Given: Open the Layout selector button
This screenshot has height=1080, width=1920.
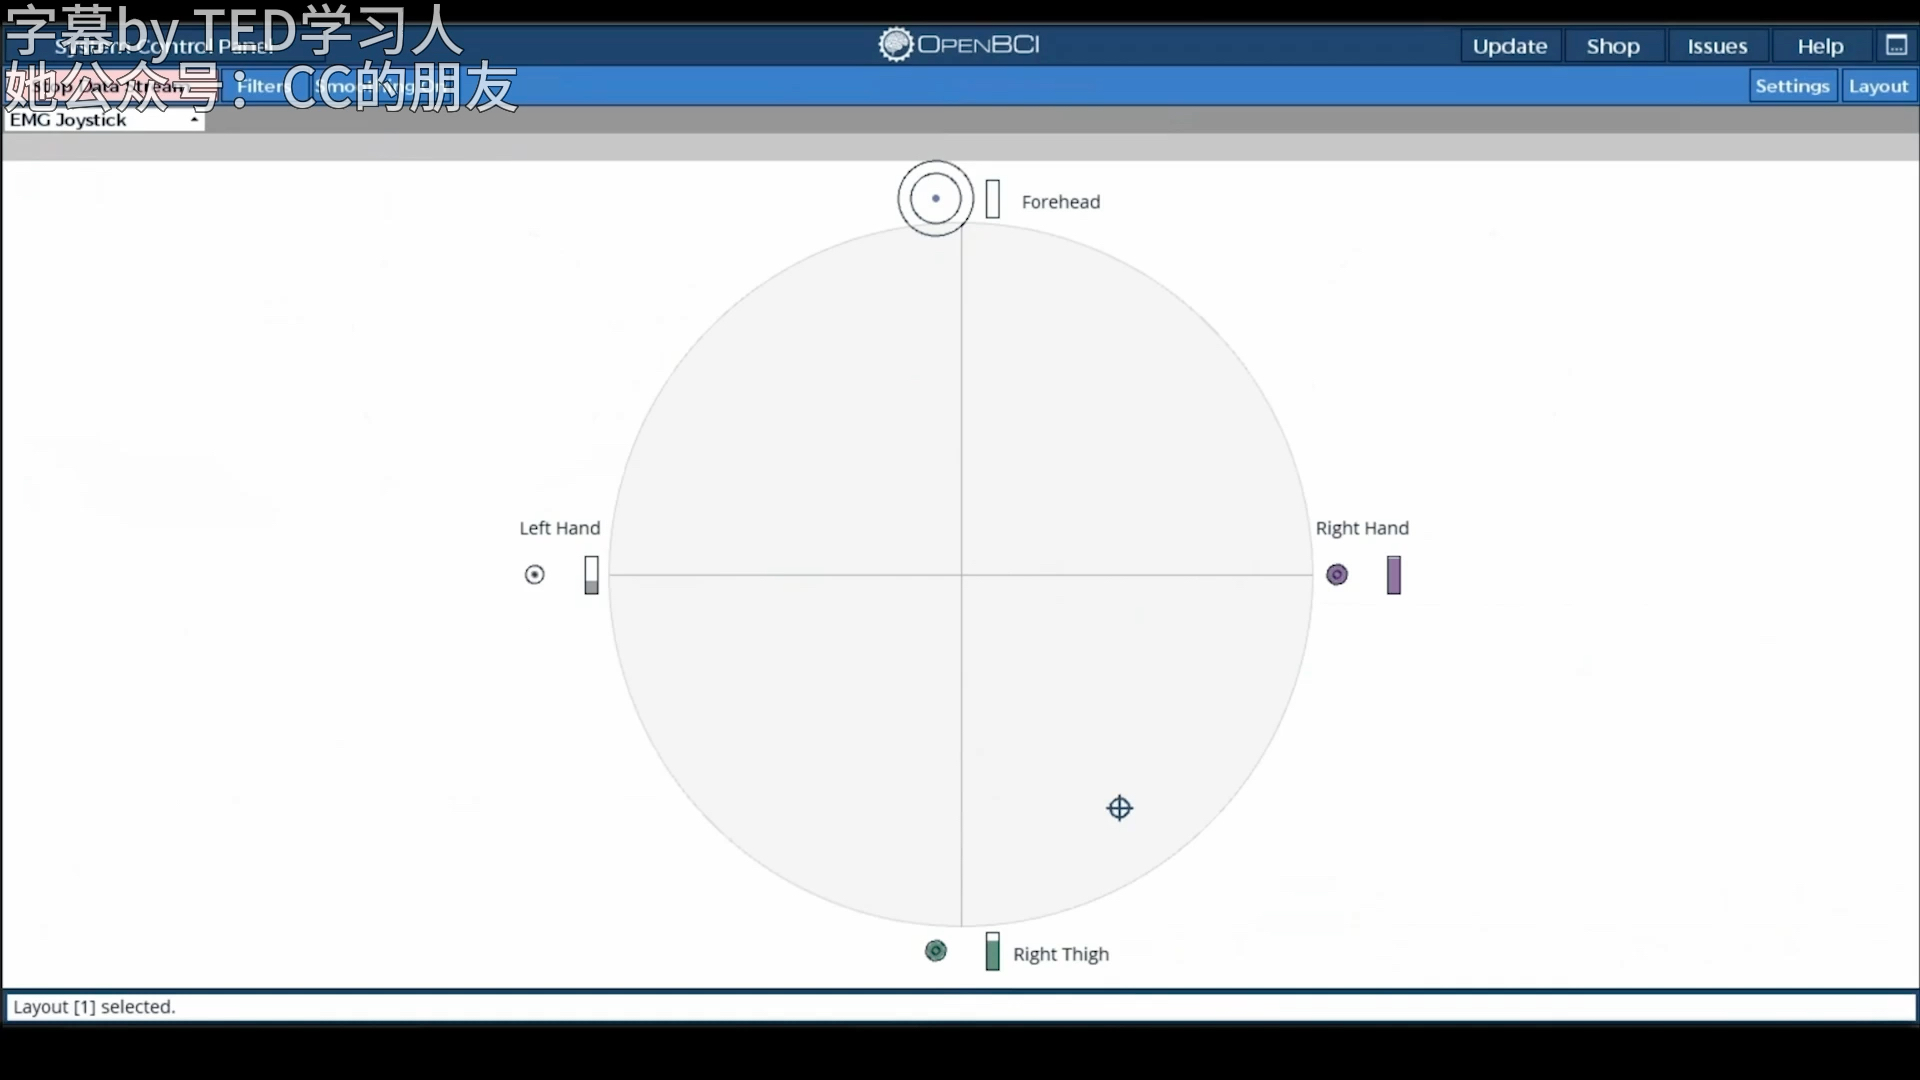Looking at the screenshot, I should click(1878, 86).
